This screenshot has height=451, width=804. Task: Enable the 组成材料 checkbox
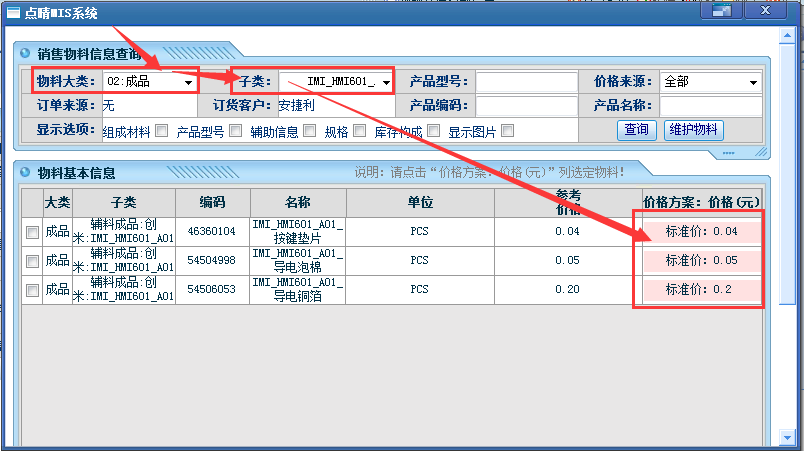coord(162,131)
